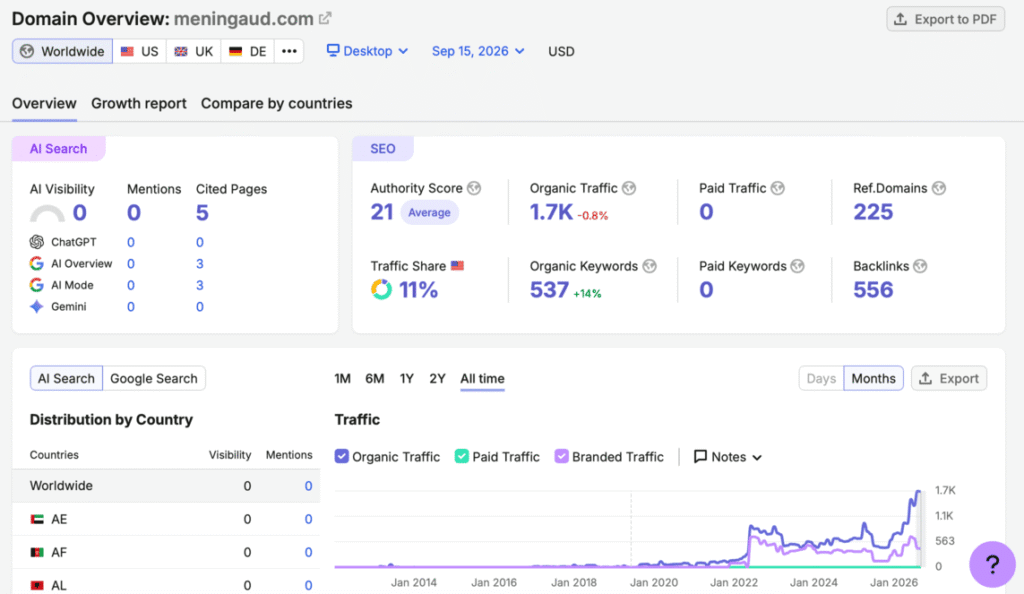Open Organic Traffic value 1.7K
This screenshot has height=594, width=1024.
551,211
